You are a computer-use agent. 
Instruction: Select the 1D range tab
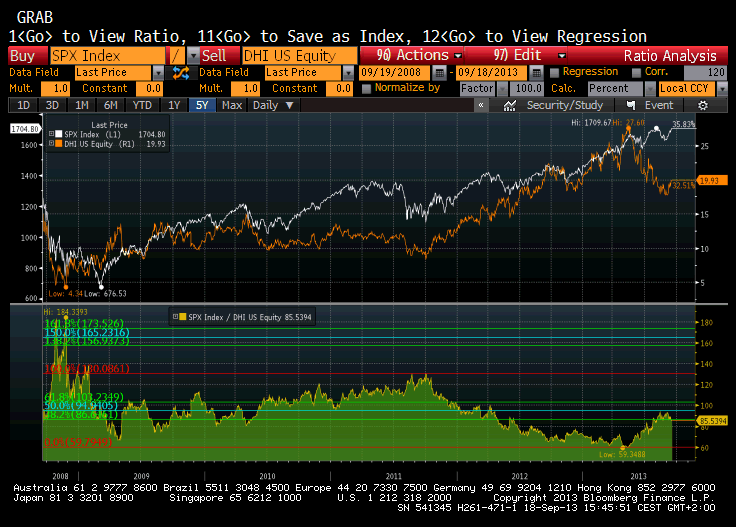pyautogui.click(x=23, y=105)
